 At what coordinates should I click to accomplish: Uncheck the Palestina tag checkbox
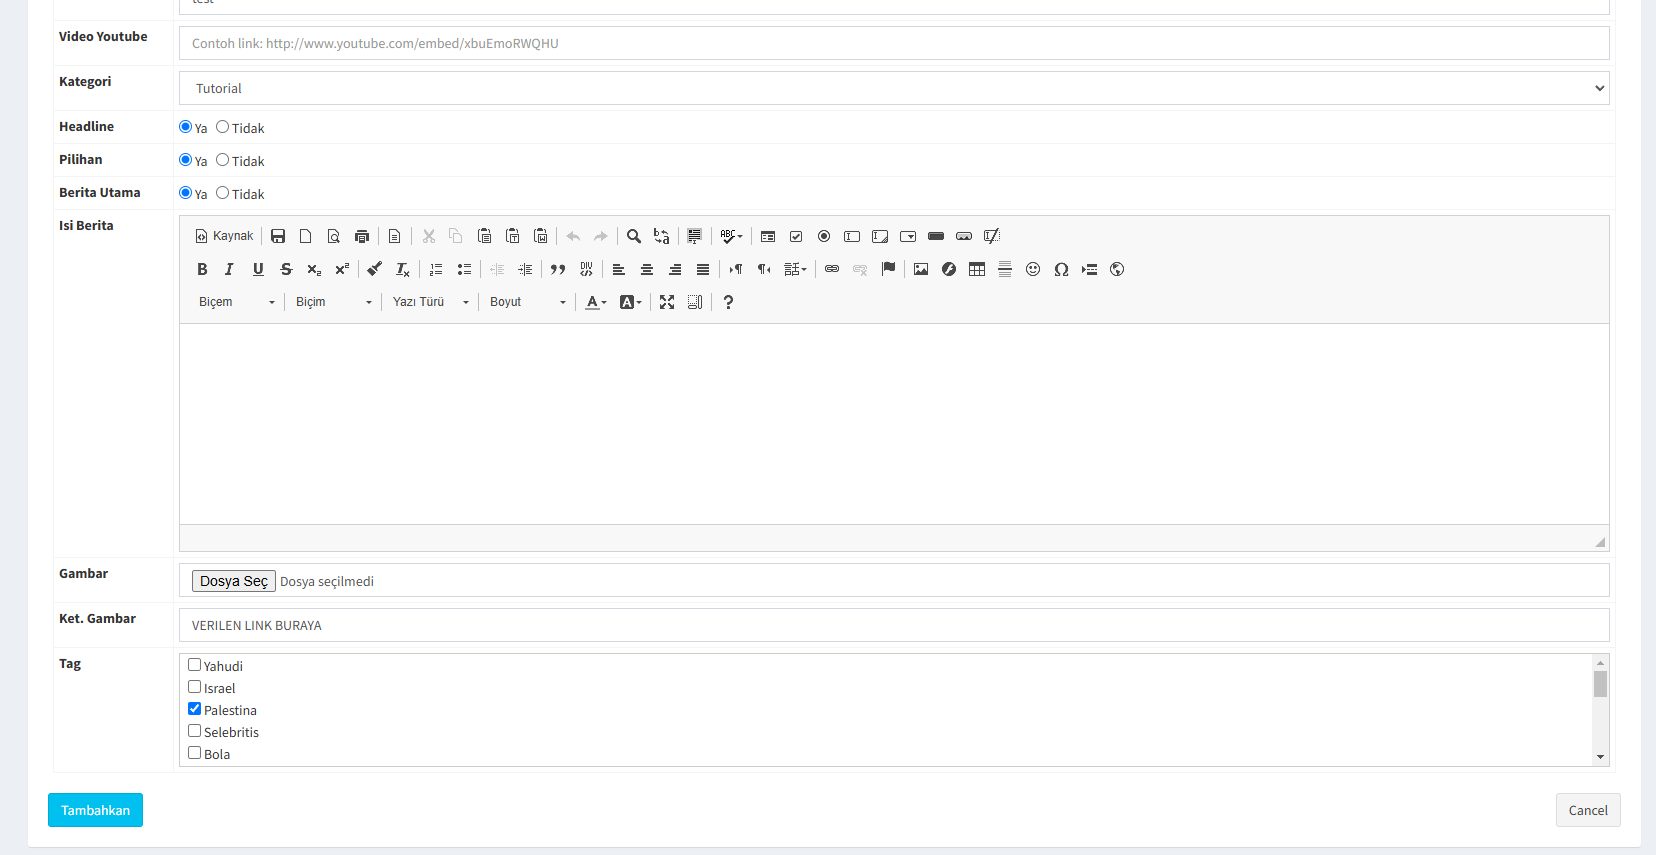(x=195, y=709)
